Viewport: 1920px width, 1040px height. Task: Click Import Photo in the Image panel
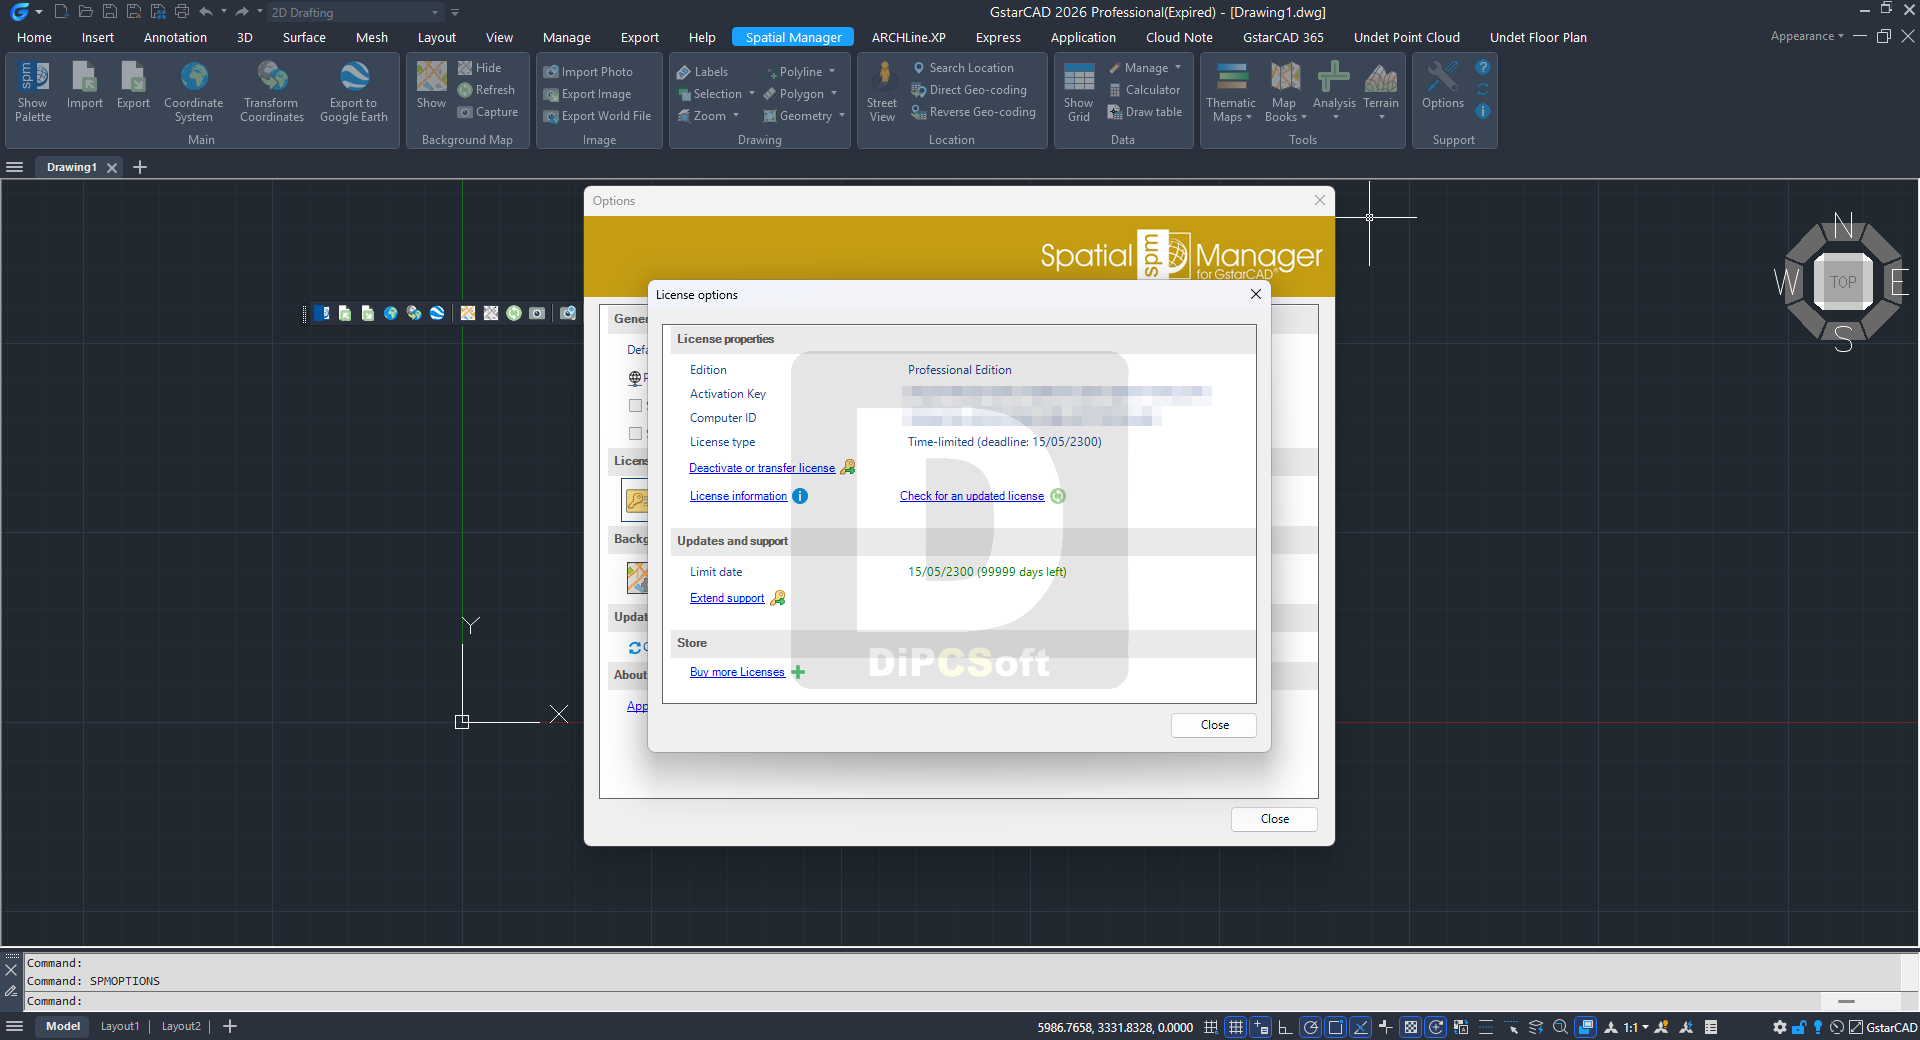tap(588, 72)
